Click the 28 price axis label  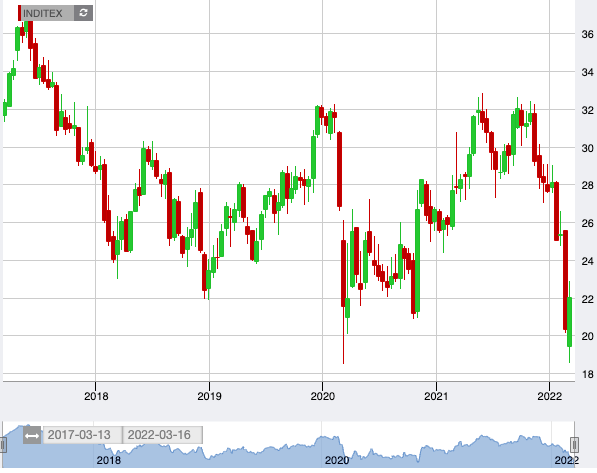point(587,185)
